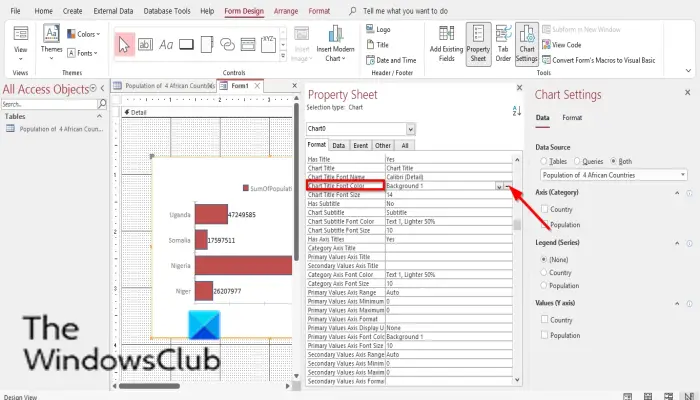
Task: Pick the Option Group (XYZ) control
Action: coord(268,44)
